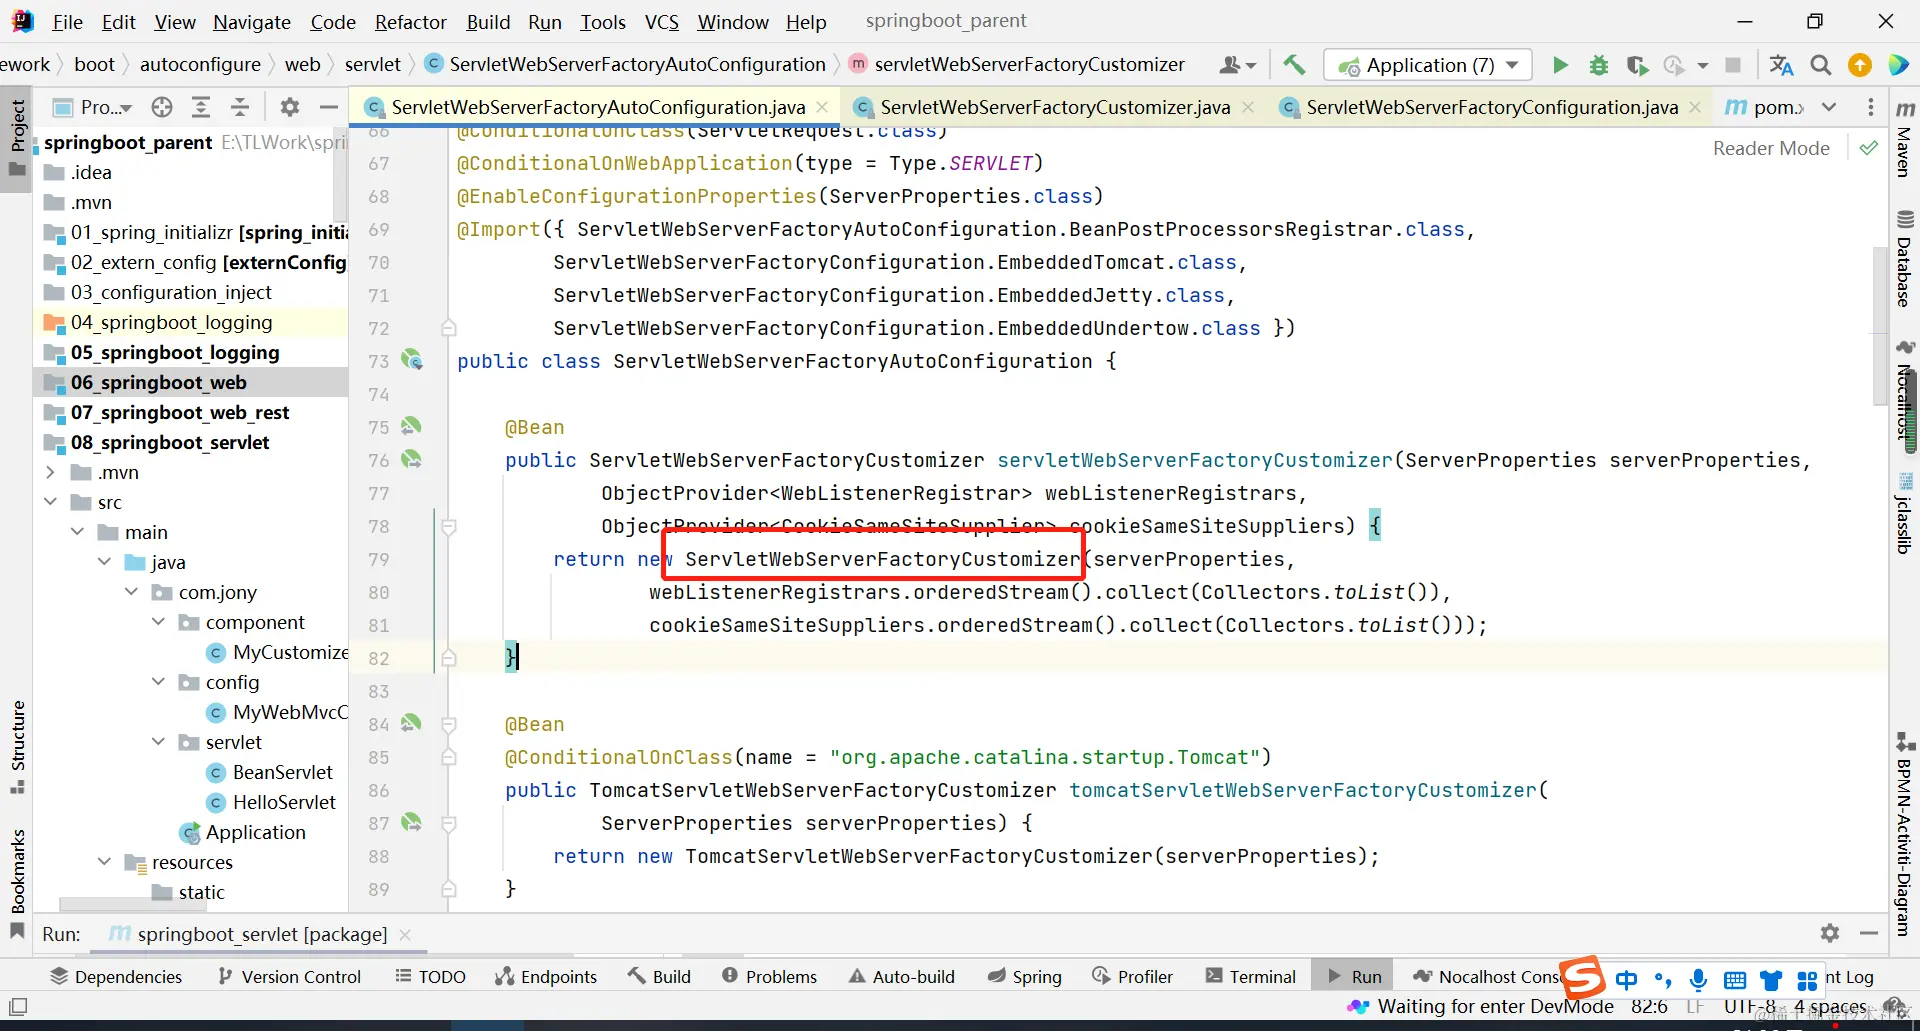The width and height of the screenshot is (1920, 1031).
Task: Build the project with the hammer icon
Action: pyautogui.click(x=1294, y=65)
